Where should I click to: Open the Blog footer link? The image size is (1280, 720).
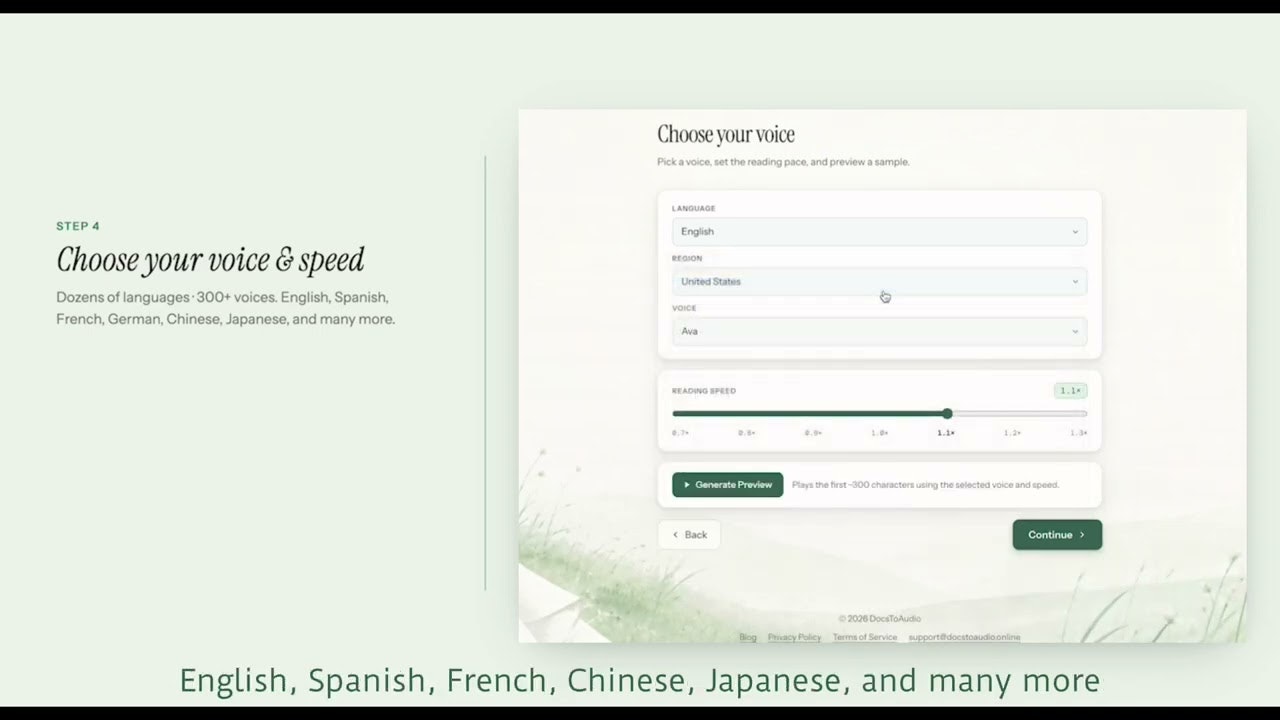(748, 638)
